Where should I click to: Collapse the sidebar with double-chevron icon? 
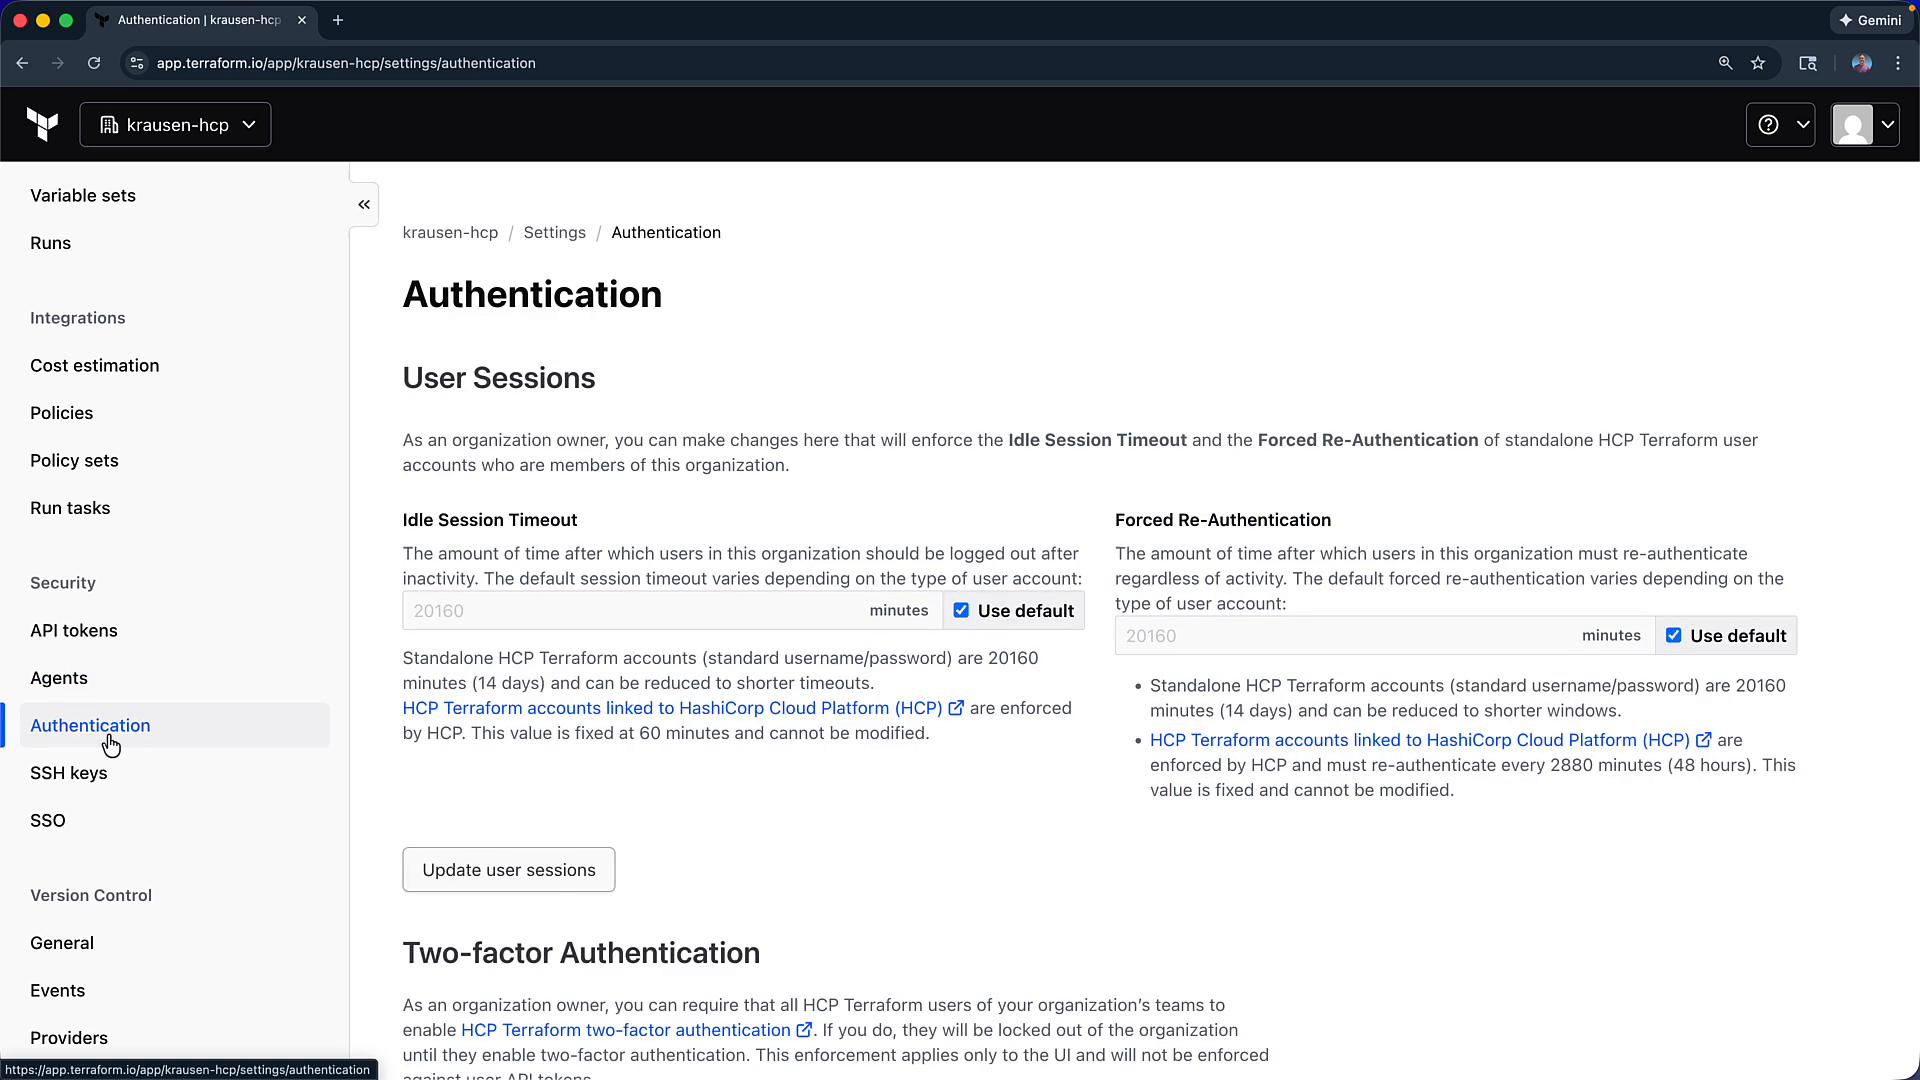(x=364, y=204)
